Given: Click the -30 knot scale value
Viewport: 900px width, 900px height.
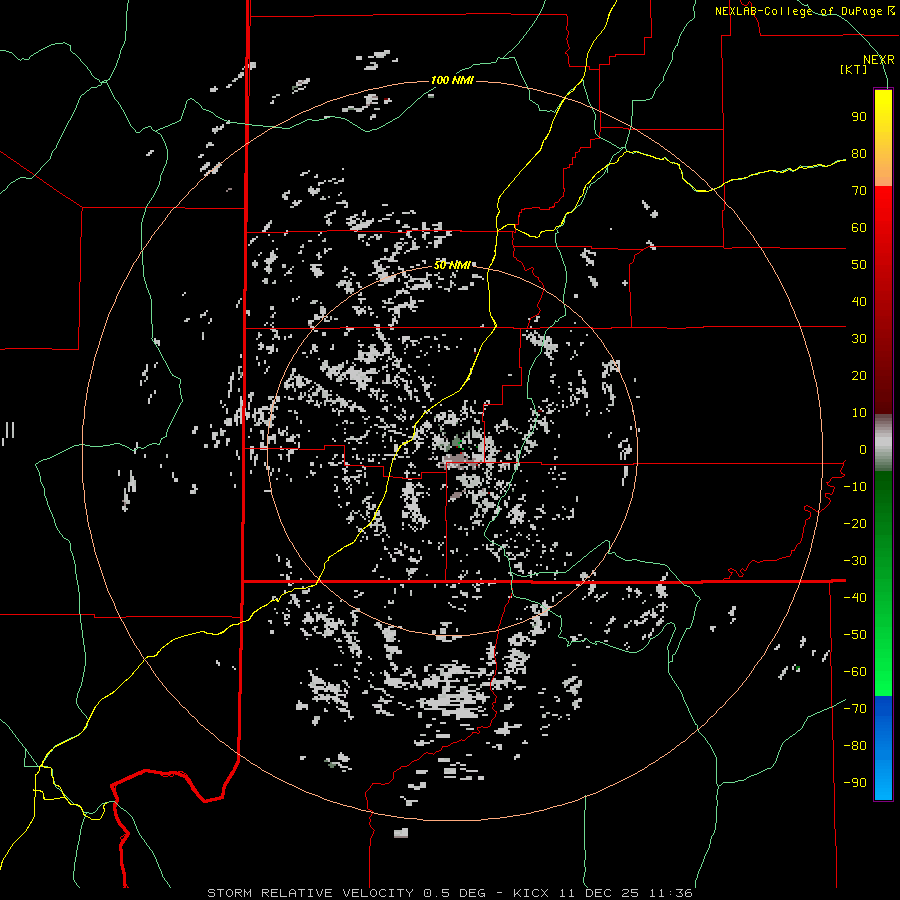Looking at the screenshot, I should click(x=855, y=561).
